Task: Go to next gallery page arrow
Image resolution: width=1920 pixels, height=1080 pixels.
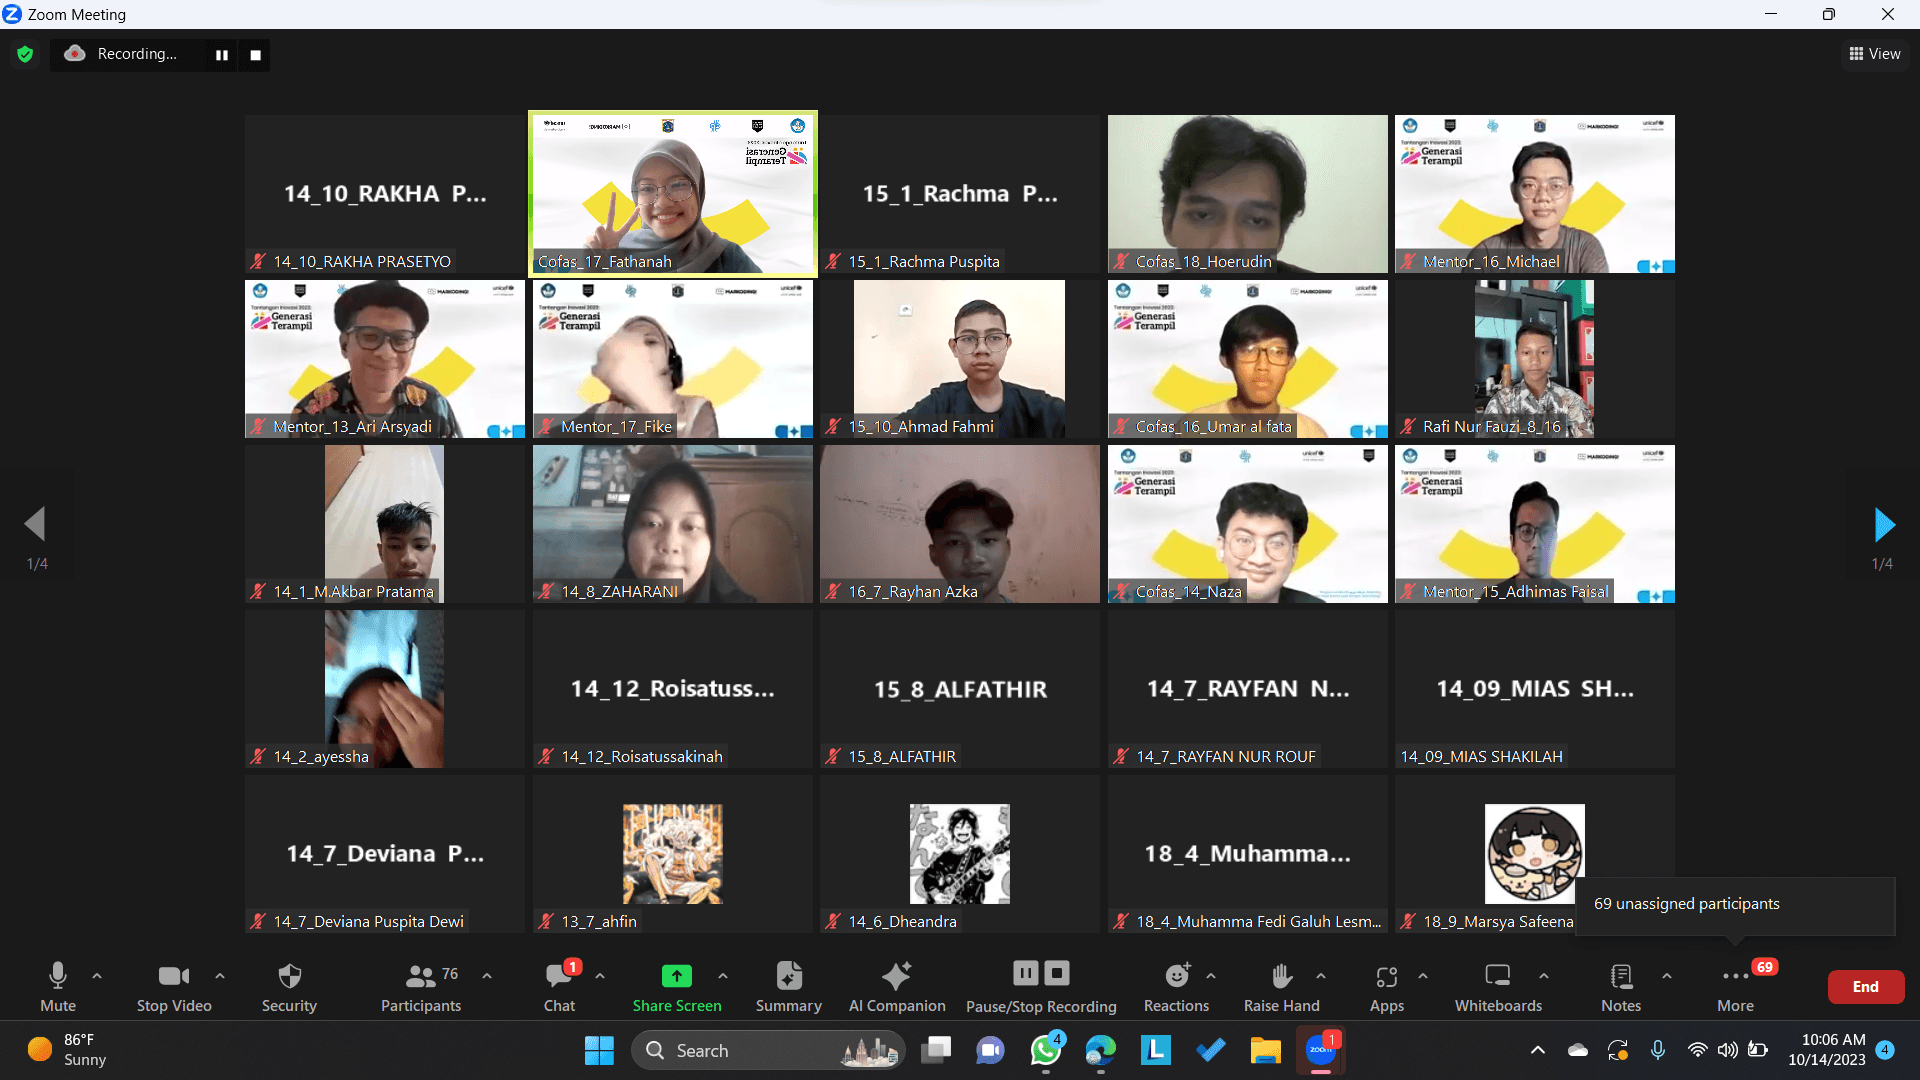Action: [x=1883, y=524]
